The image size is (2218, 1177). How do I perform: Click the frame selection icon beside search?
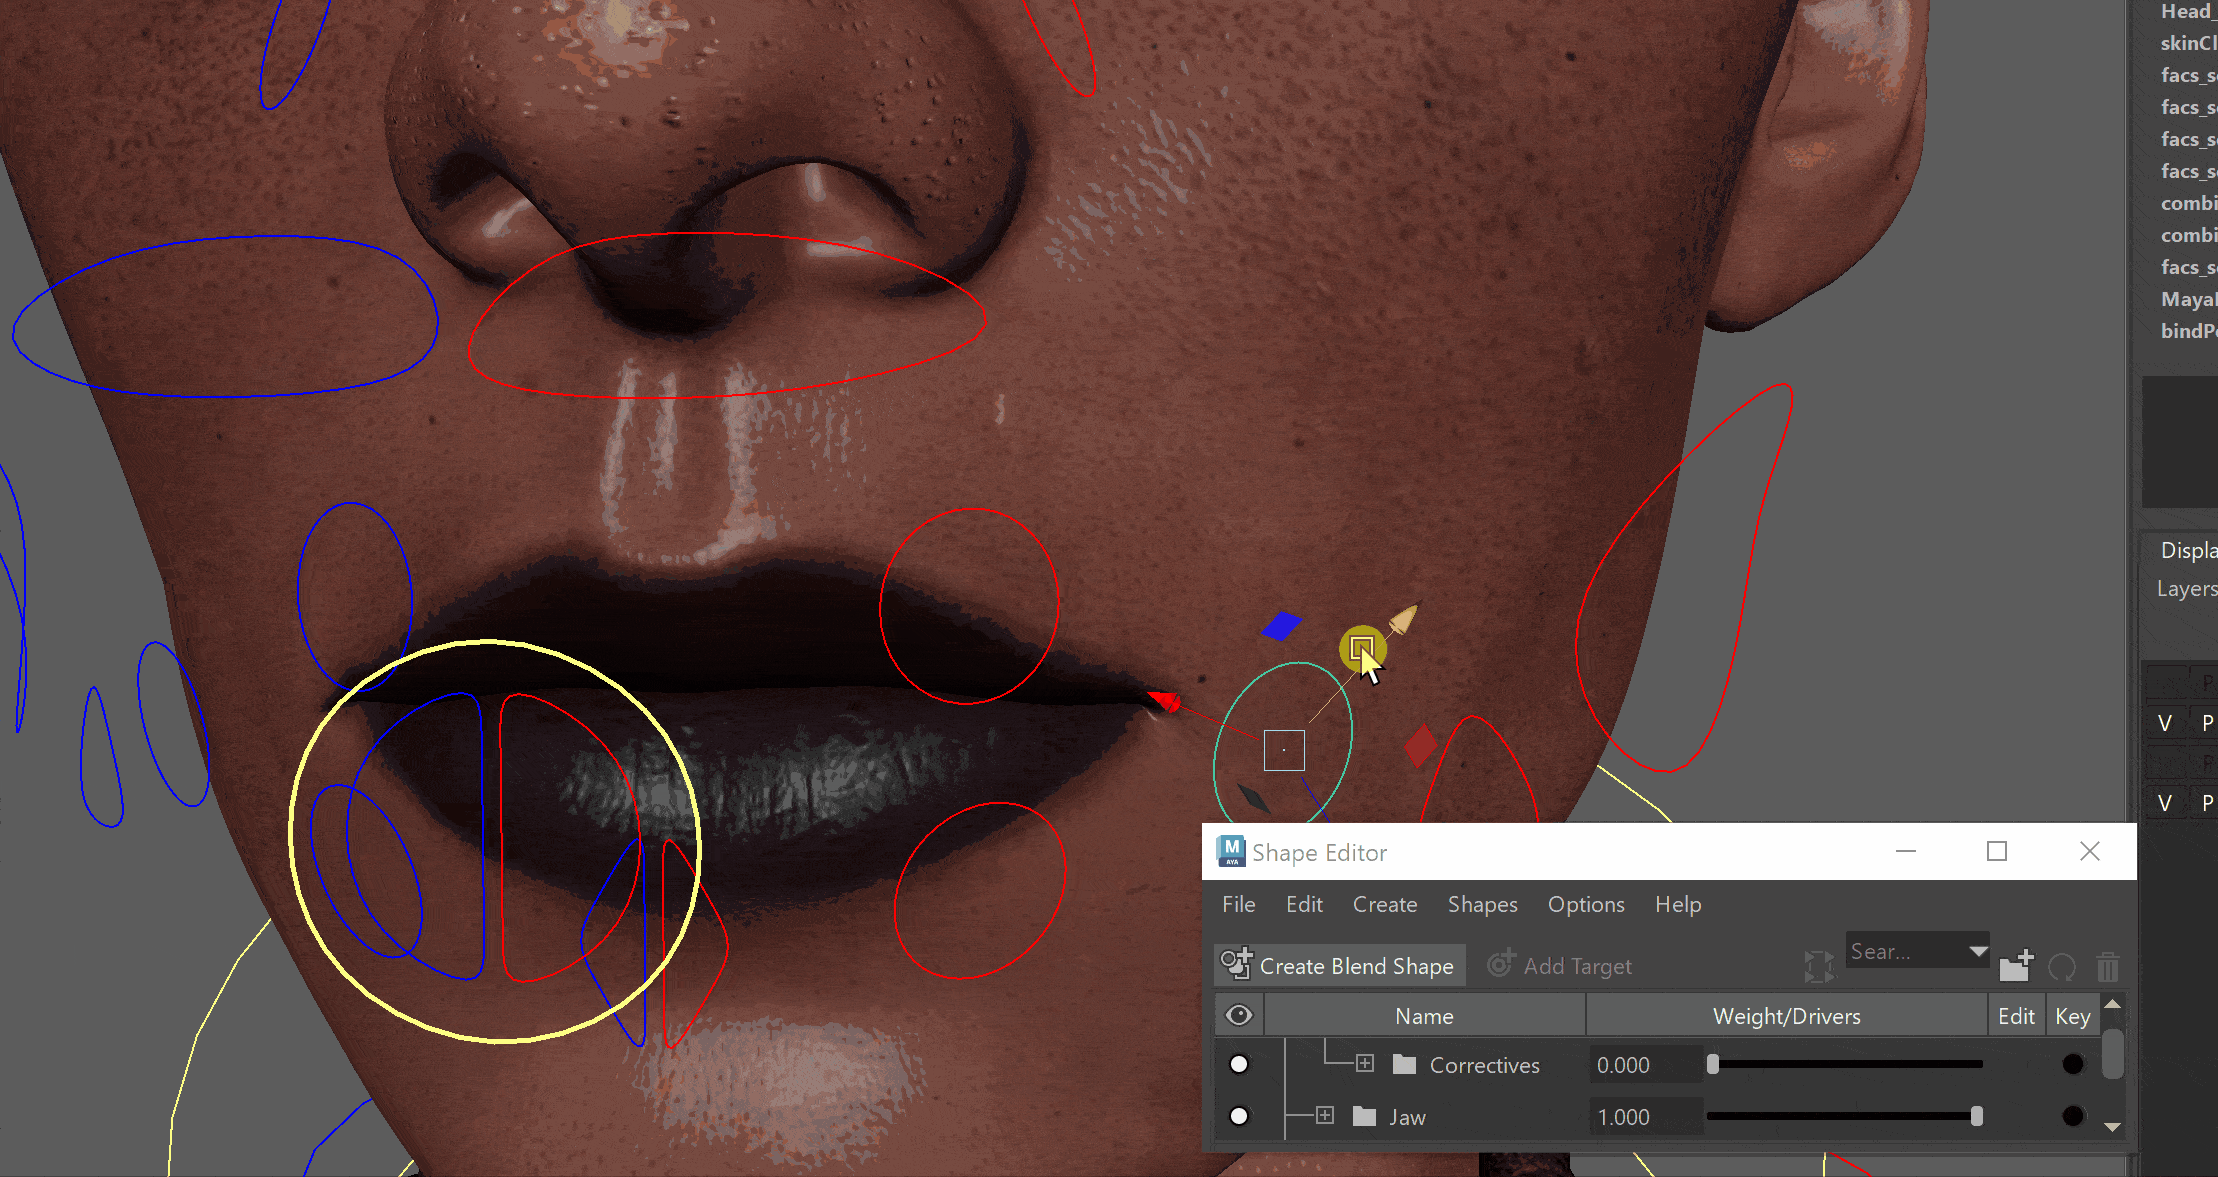1819,966
